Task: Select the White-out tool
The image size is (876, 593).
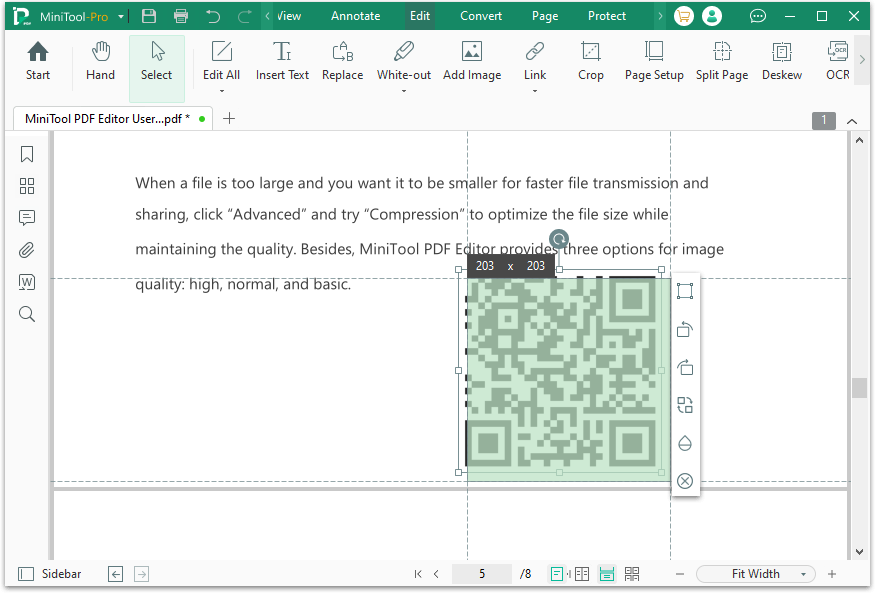Action: coord(404,61)
